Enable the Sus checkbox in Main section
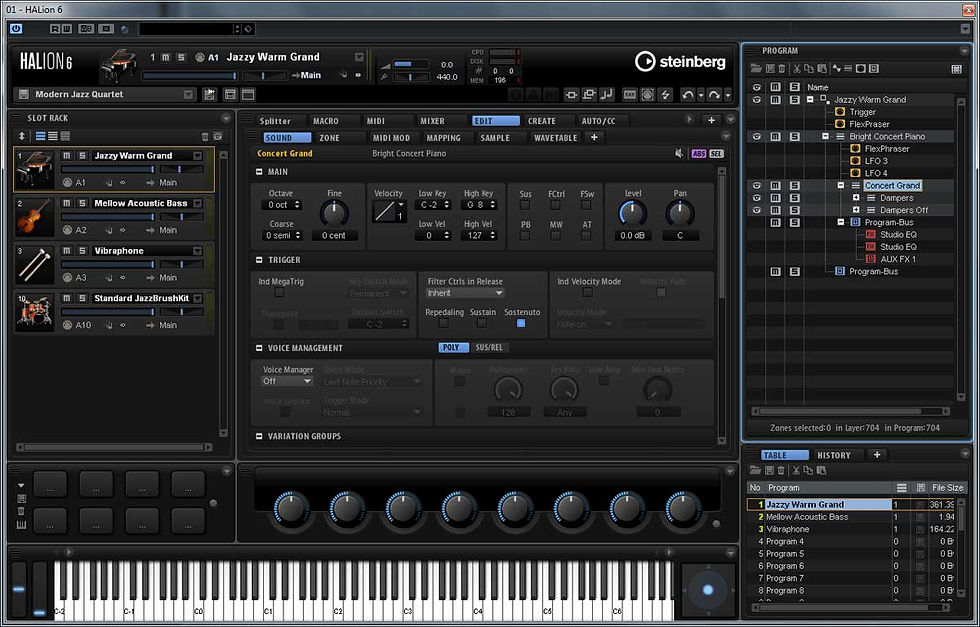The width and height of the screenshot is (980, 627). click(x=525, y=205)
